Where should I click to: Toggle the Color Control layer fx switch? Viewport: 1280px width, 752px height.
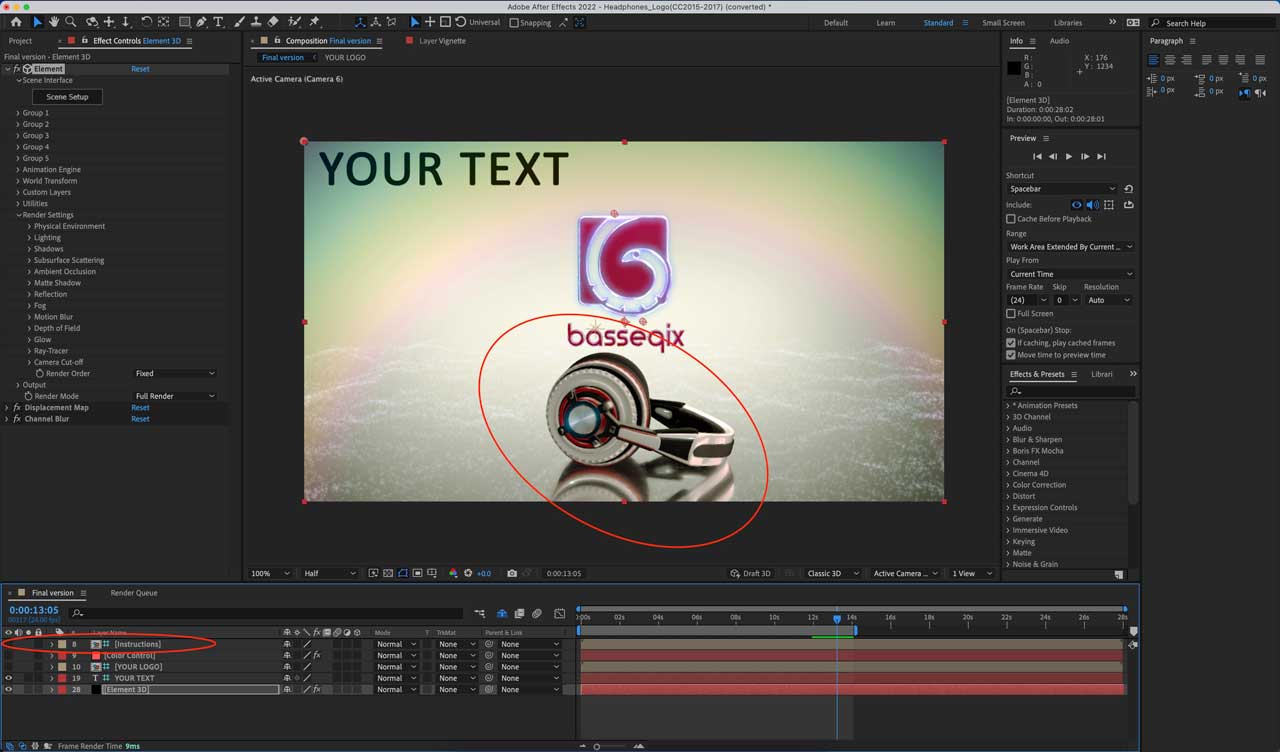[x=316, y=656]
